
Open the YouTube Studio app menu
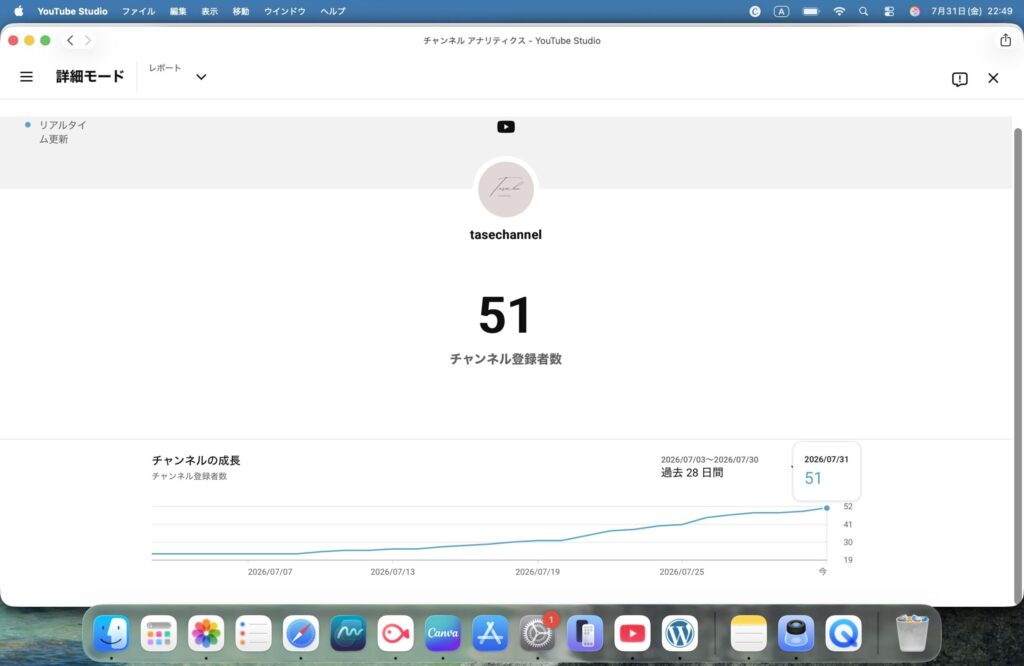72,11
